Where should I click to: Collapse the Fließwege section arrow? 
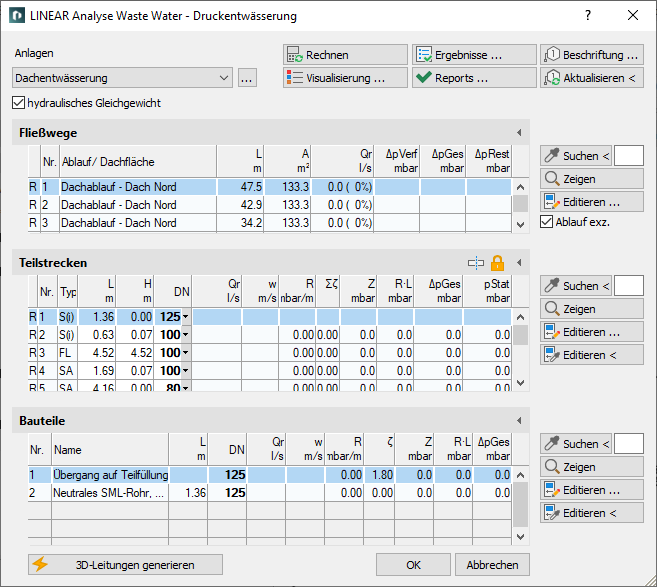pos(519,133)
